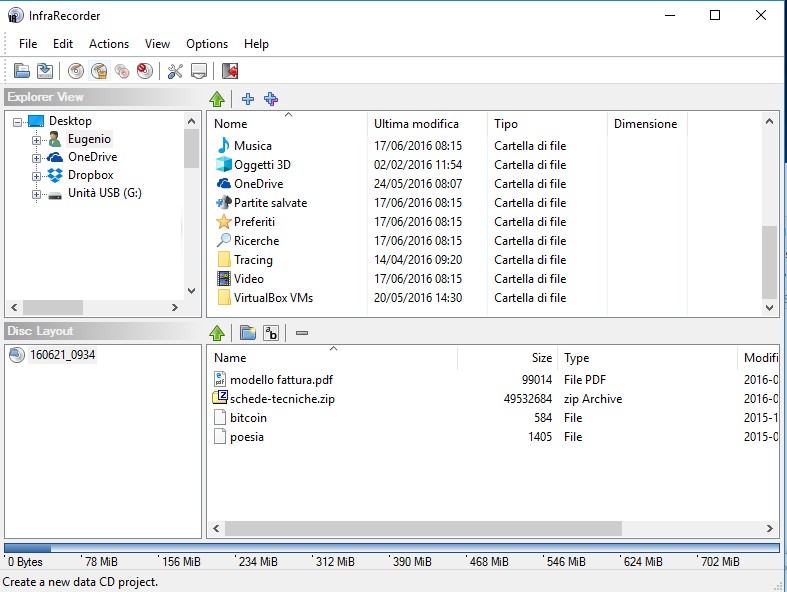This screenshot has width=787, height=592.
Task: Click the modello fattura.pdf file icon
Action: [220, 379]
